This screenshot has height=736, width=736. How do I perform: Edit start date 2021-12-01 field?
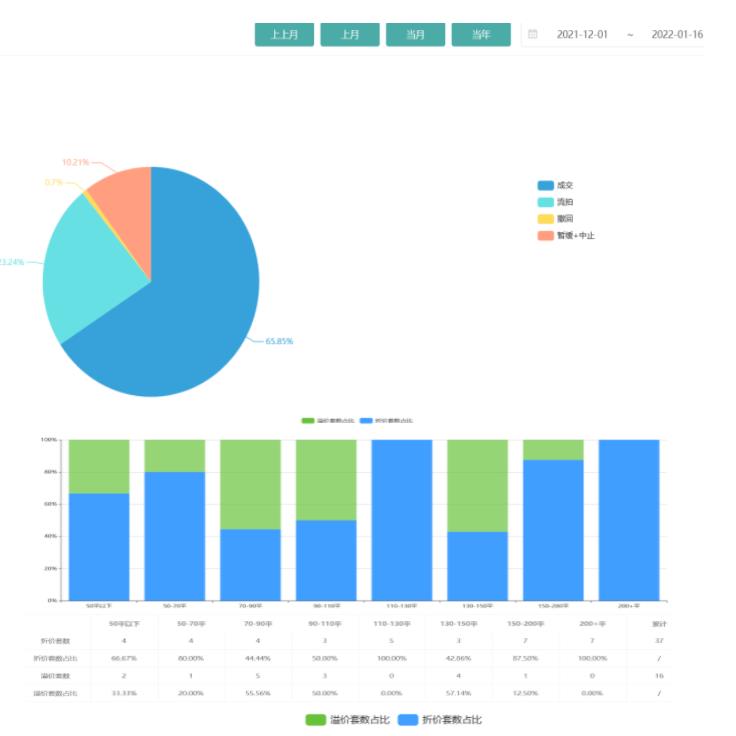pos(582,34)
